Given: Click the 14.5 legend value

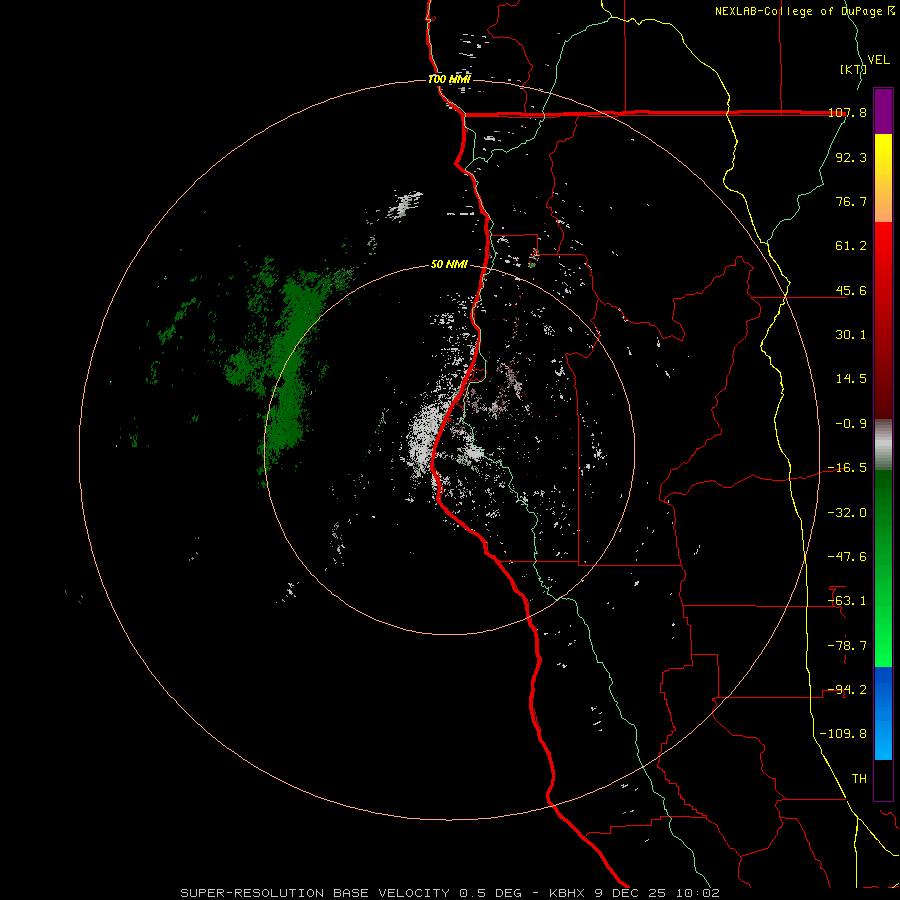Looking at the screenshot, I should pyautogui.click(x=851, y=379).
